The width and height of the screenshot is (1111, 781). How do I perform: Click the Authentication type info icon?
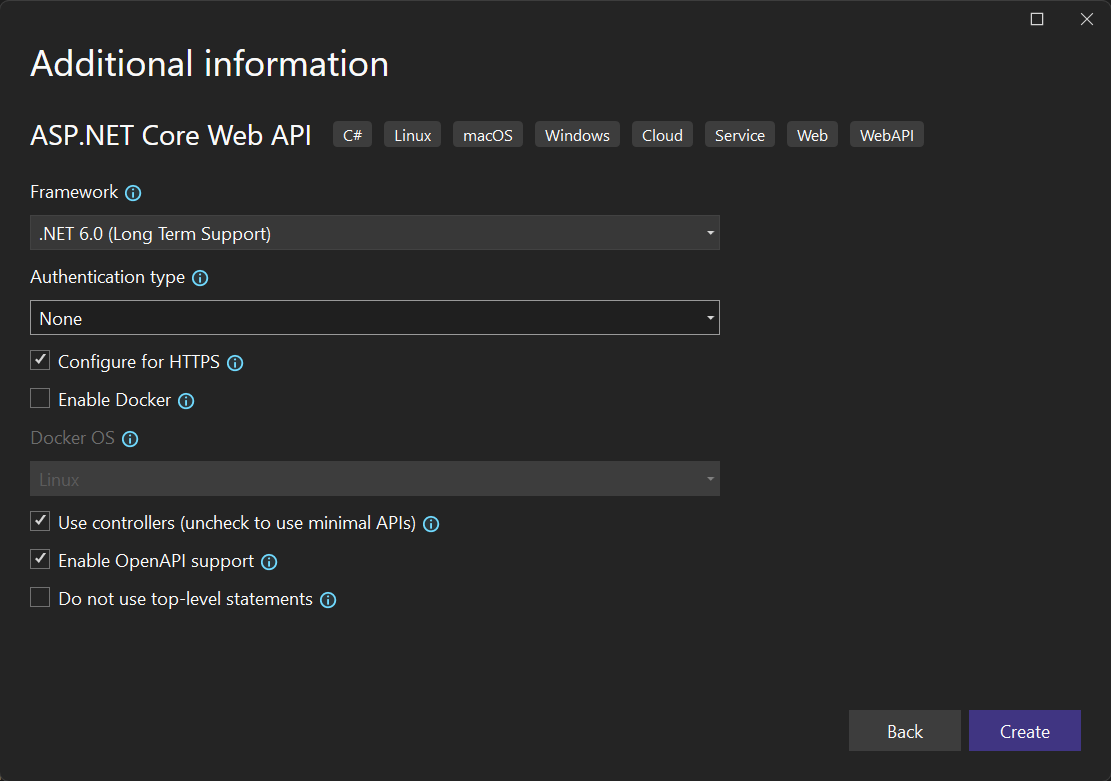click(200, 278)
